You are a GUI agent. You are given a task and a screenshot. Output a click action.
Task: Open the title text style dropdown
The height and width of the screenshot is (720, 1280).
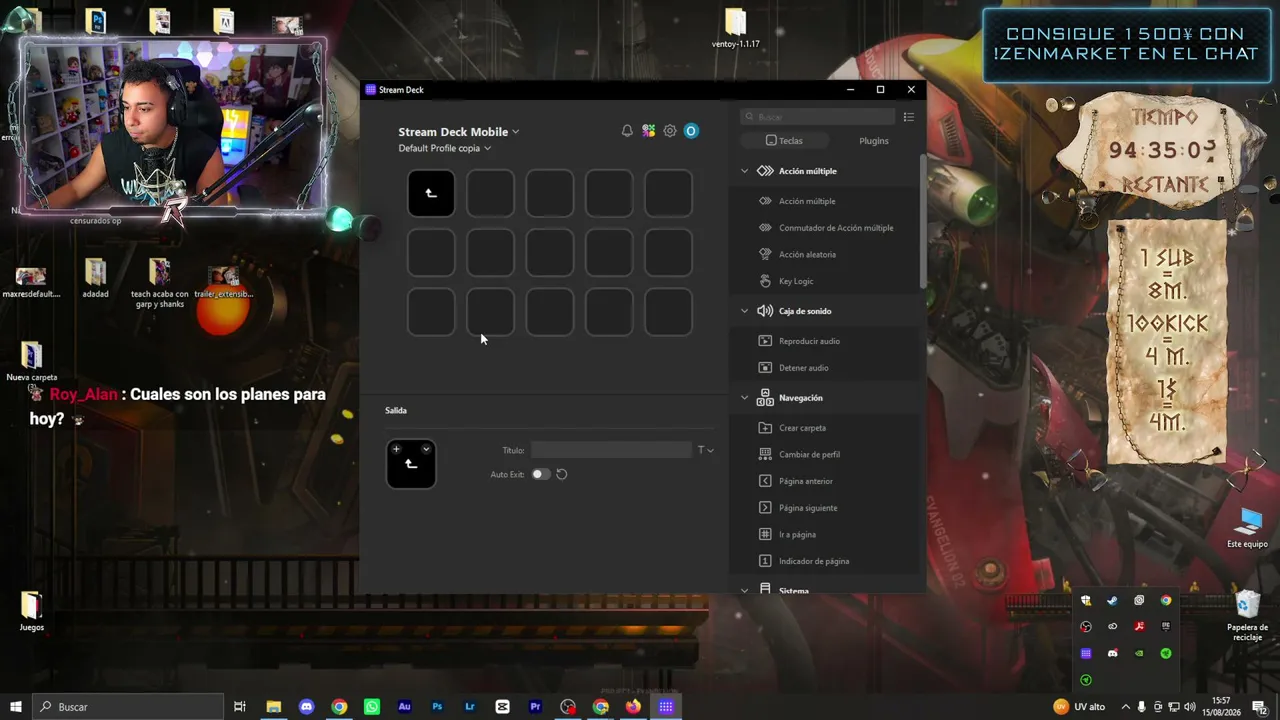click(x=705, y=450)
